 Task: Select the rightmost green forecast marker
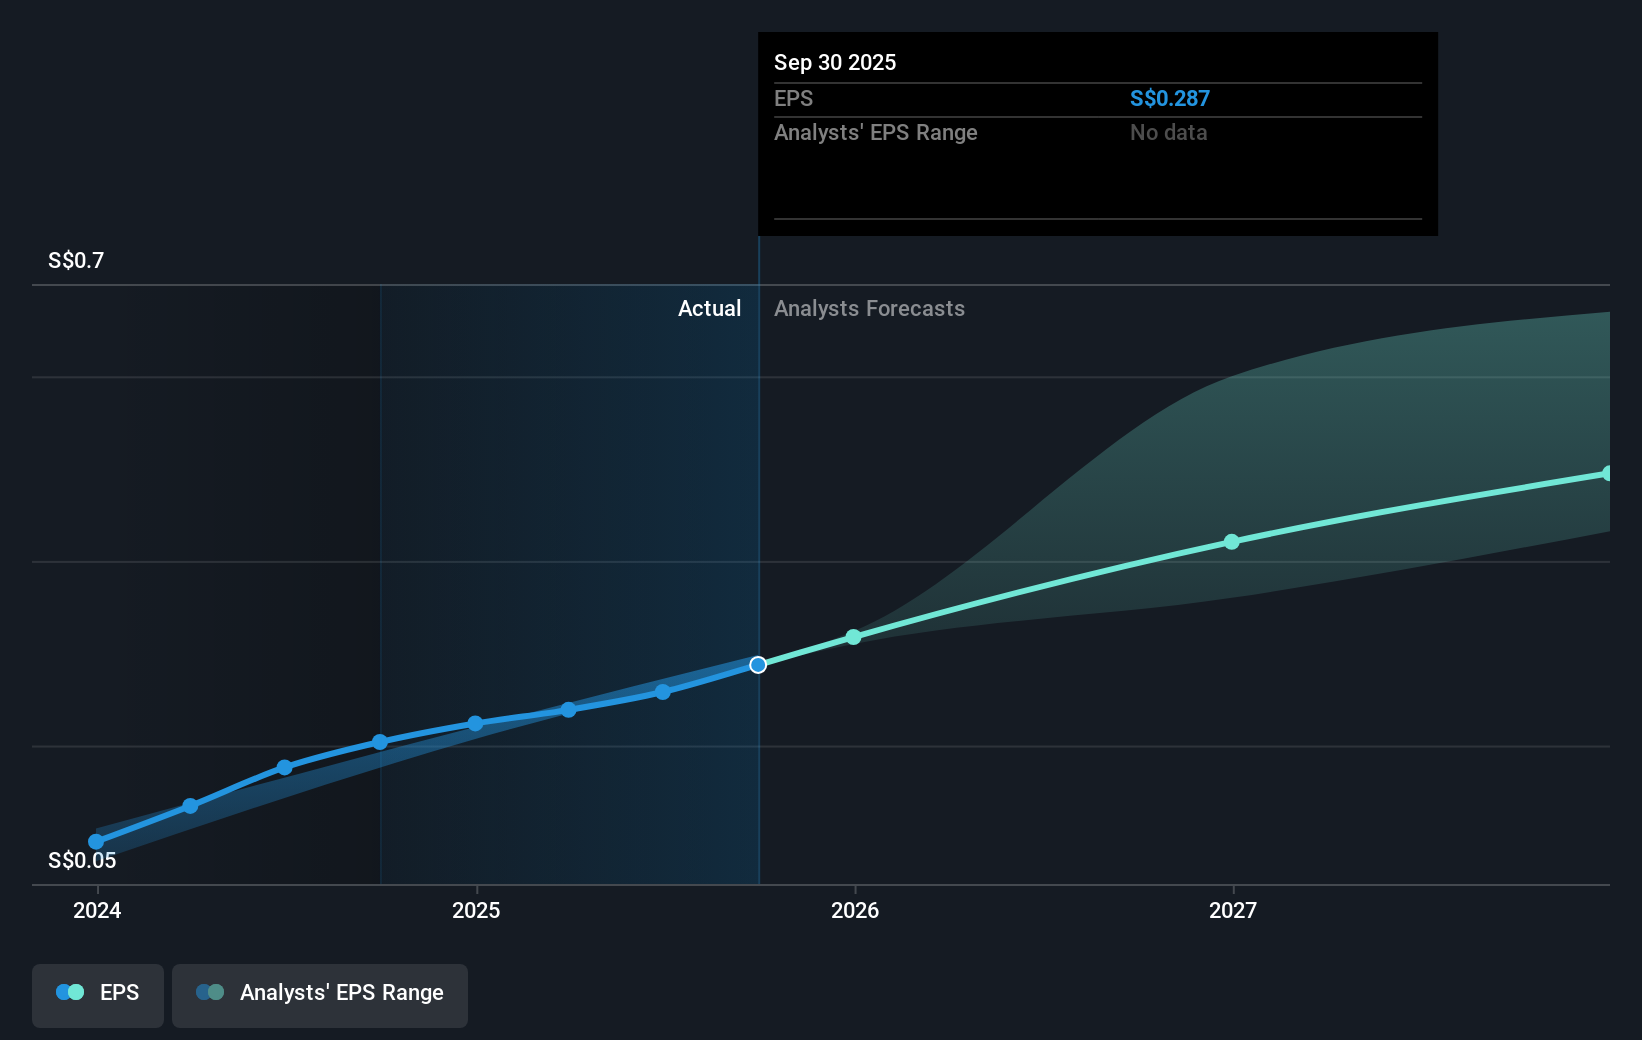click(1607, 472)
